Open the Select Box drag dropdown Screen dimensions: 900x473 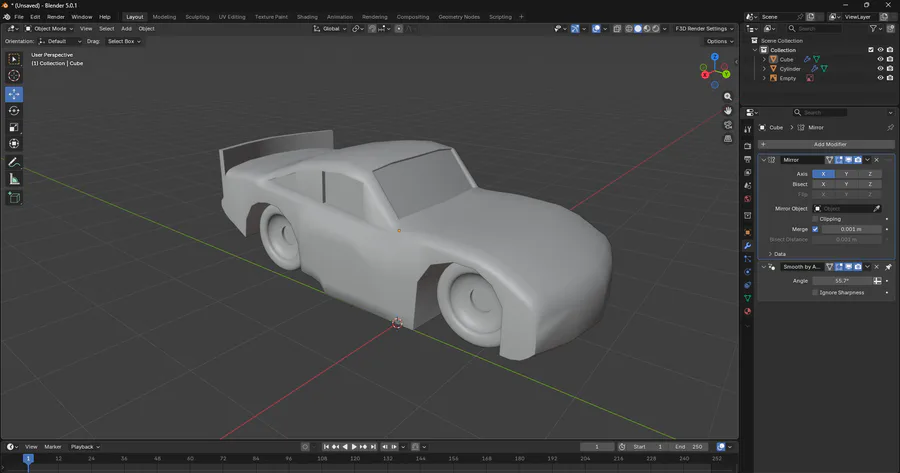pos(124,41)
